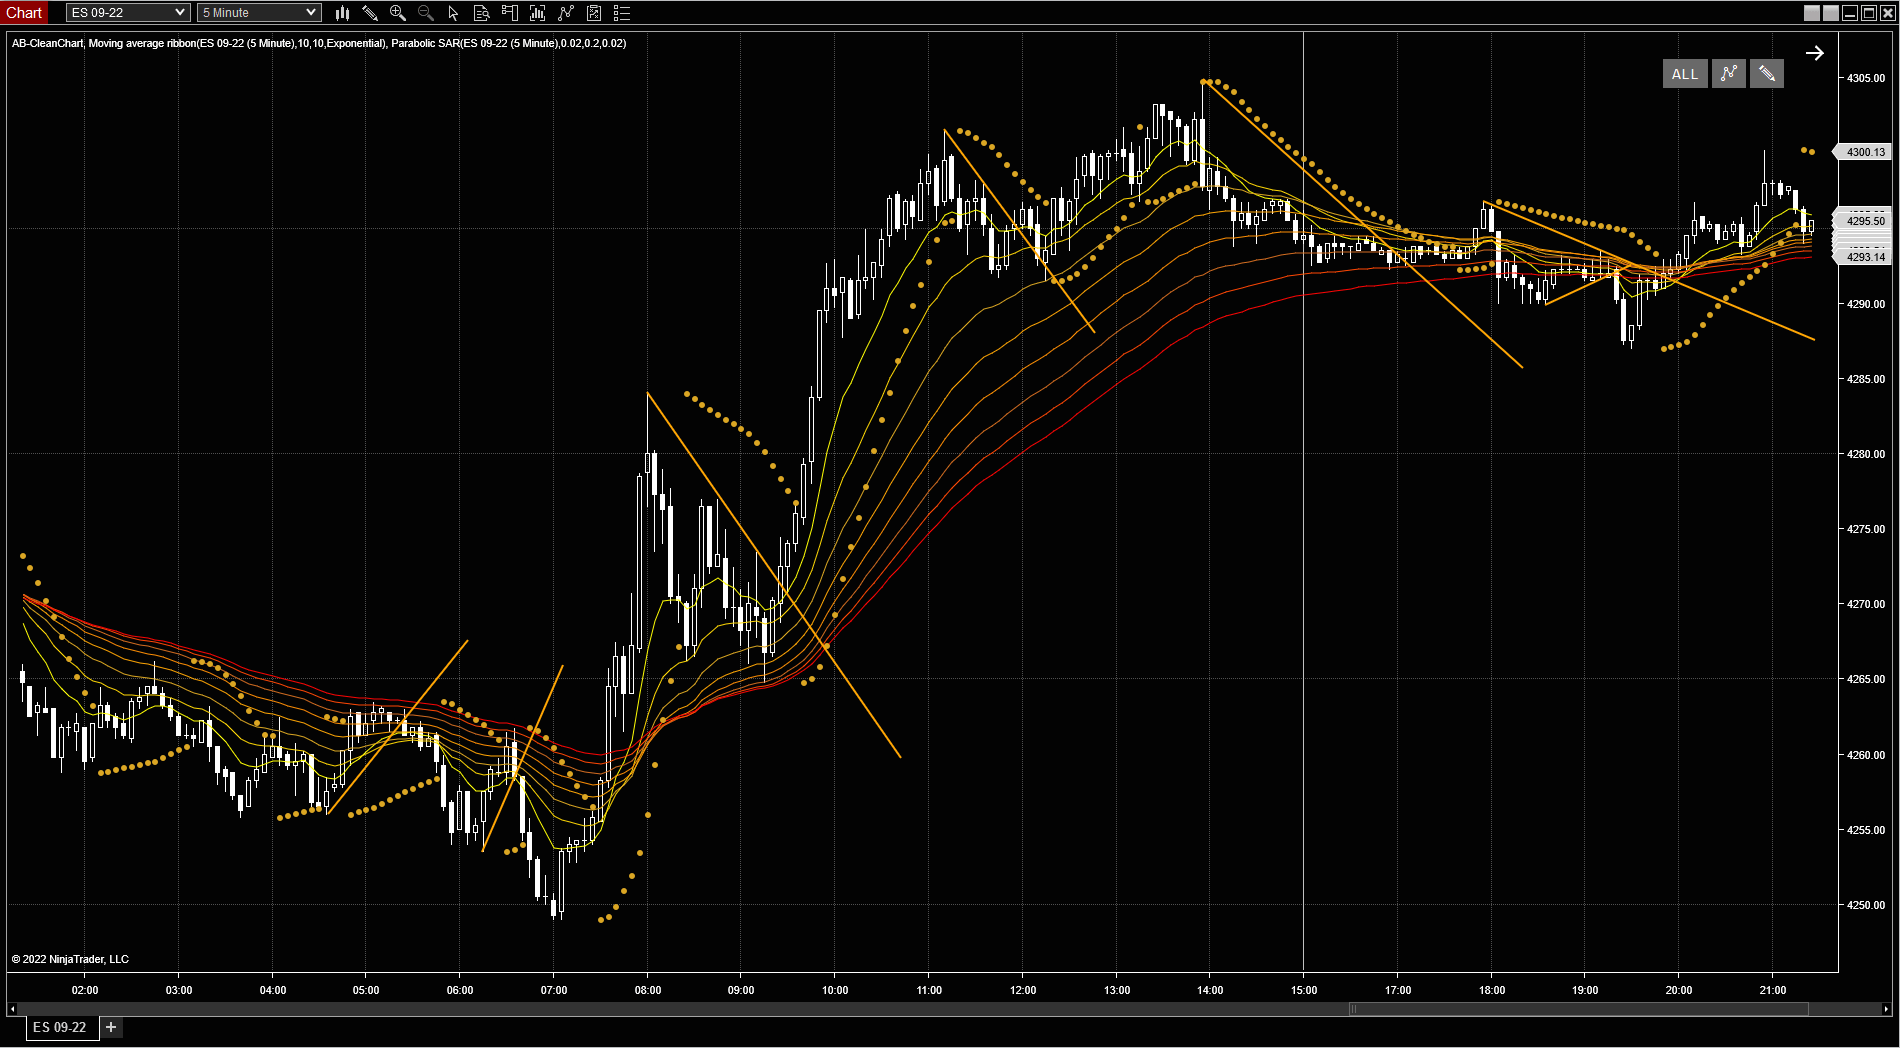Open the Data Box icon
1900x1048 pixels.
(x=481, y=13)
